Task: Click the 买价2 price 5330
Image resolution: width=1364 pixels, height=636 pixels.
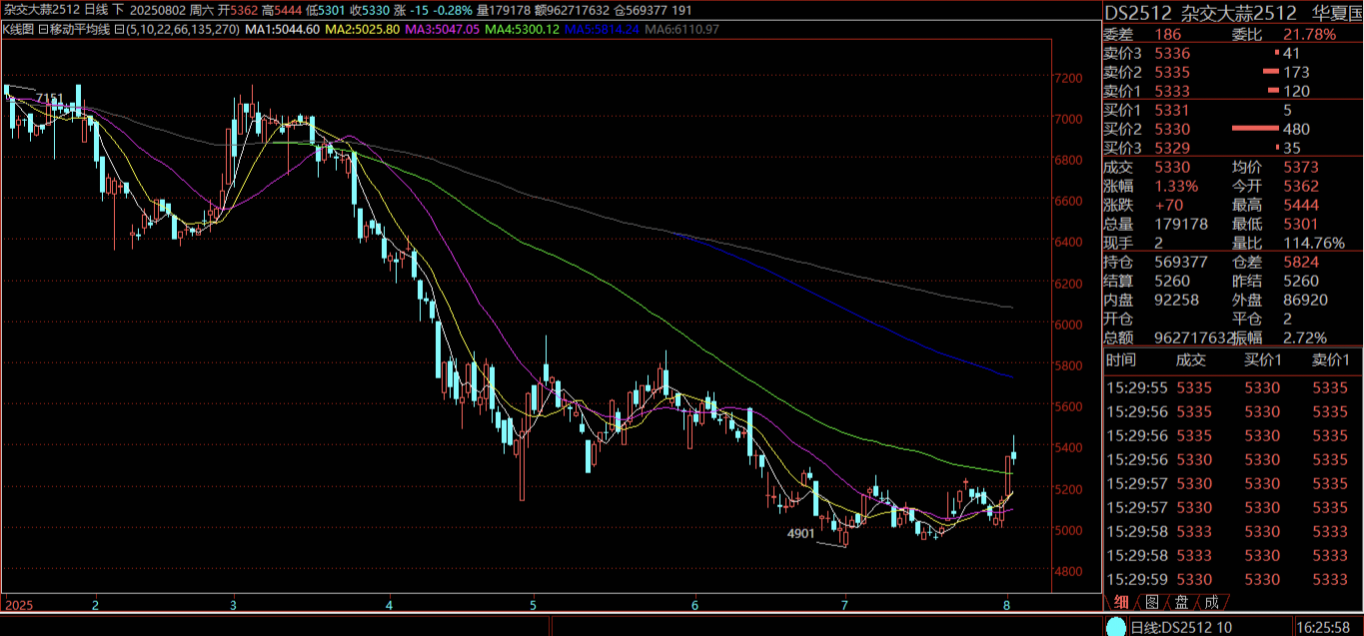Action: [x=1172, y=129]
